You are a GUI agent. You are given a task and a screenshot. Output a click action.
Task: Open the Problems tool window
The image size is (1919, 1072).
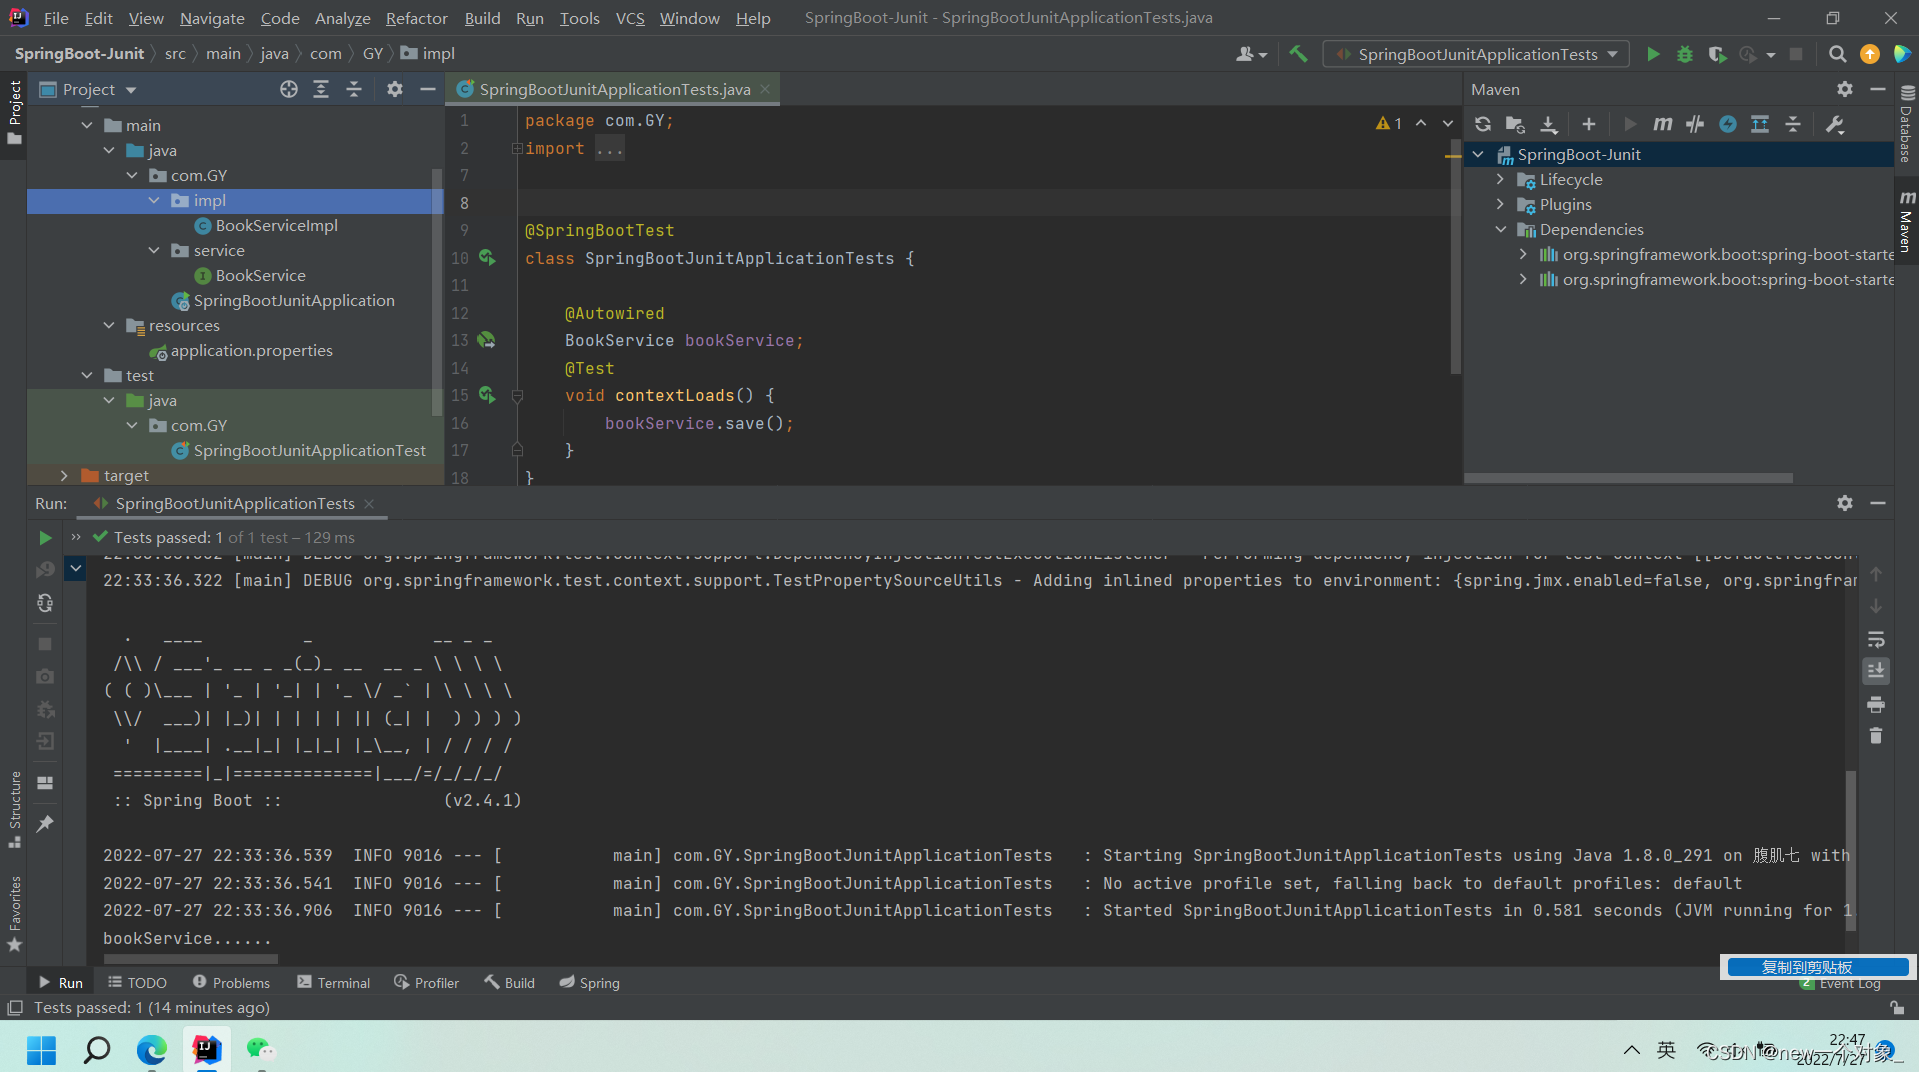pos(231,983)
